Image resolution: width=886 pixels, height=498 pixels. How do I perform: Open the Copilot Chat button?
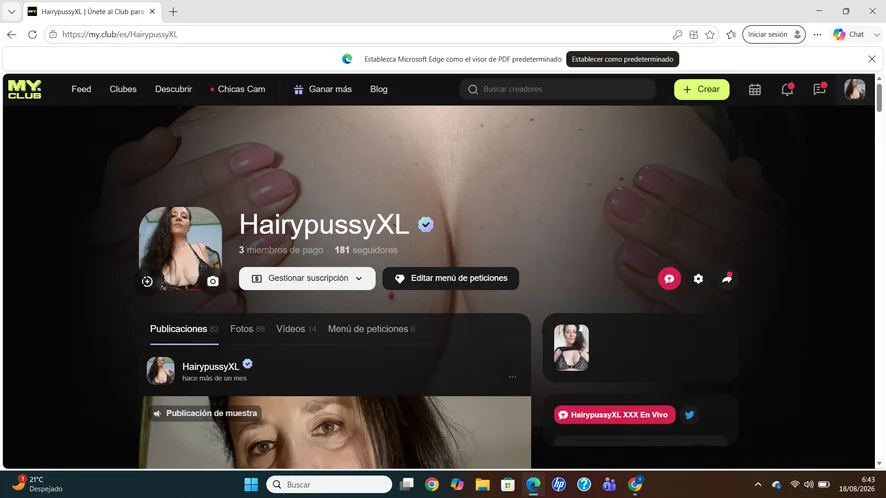point(849,34)
